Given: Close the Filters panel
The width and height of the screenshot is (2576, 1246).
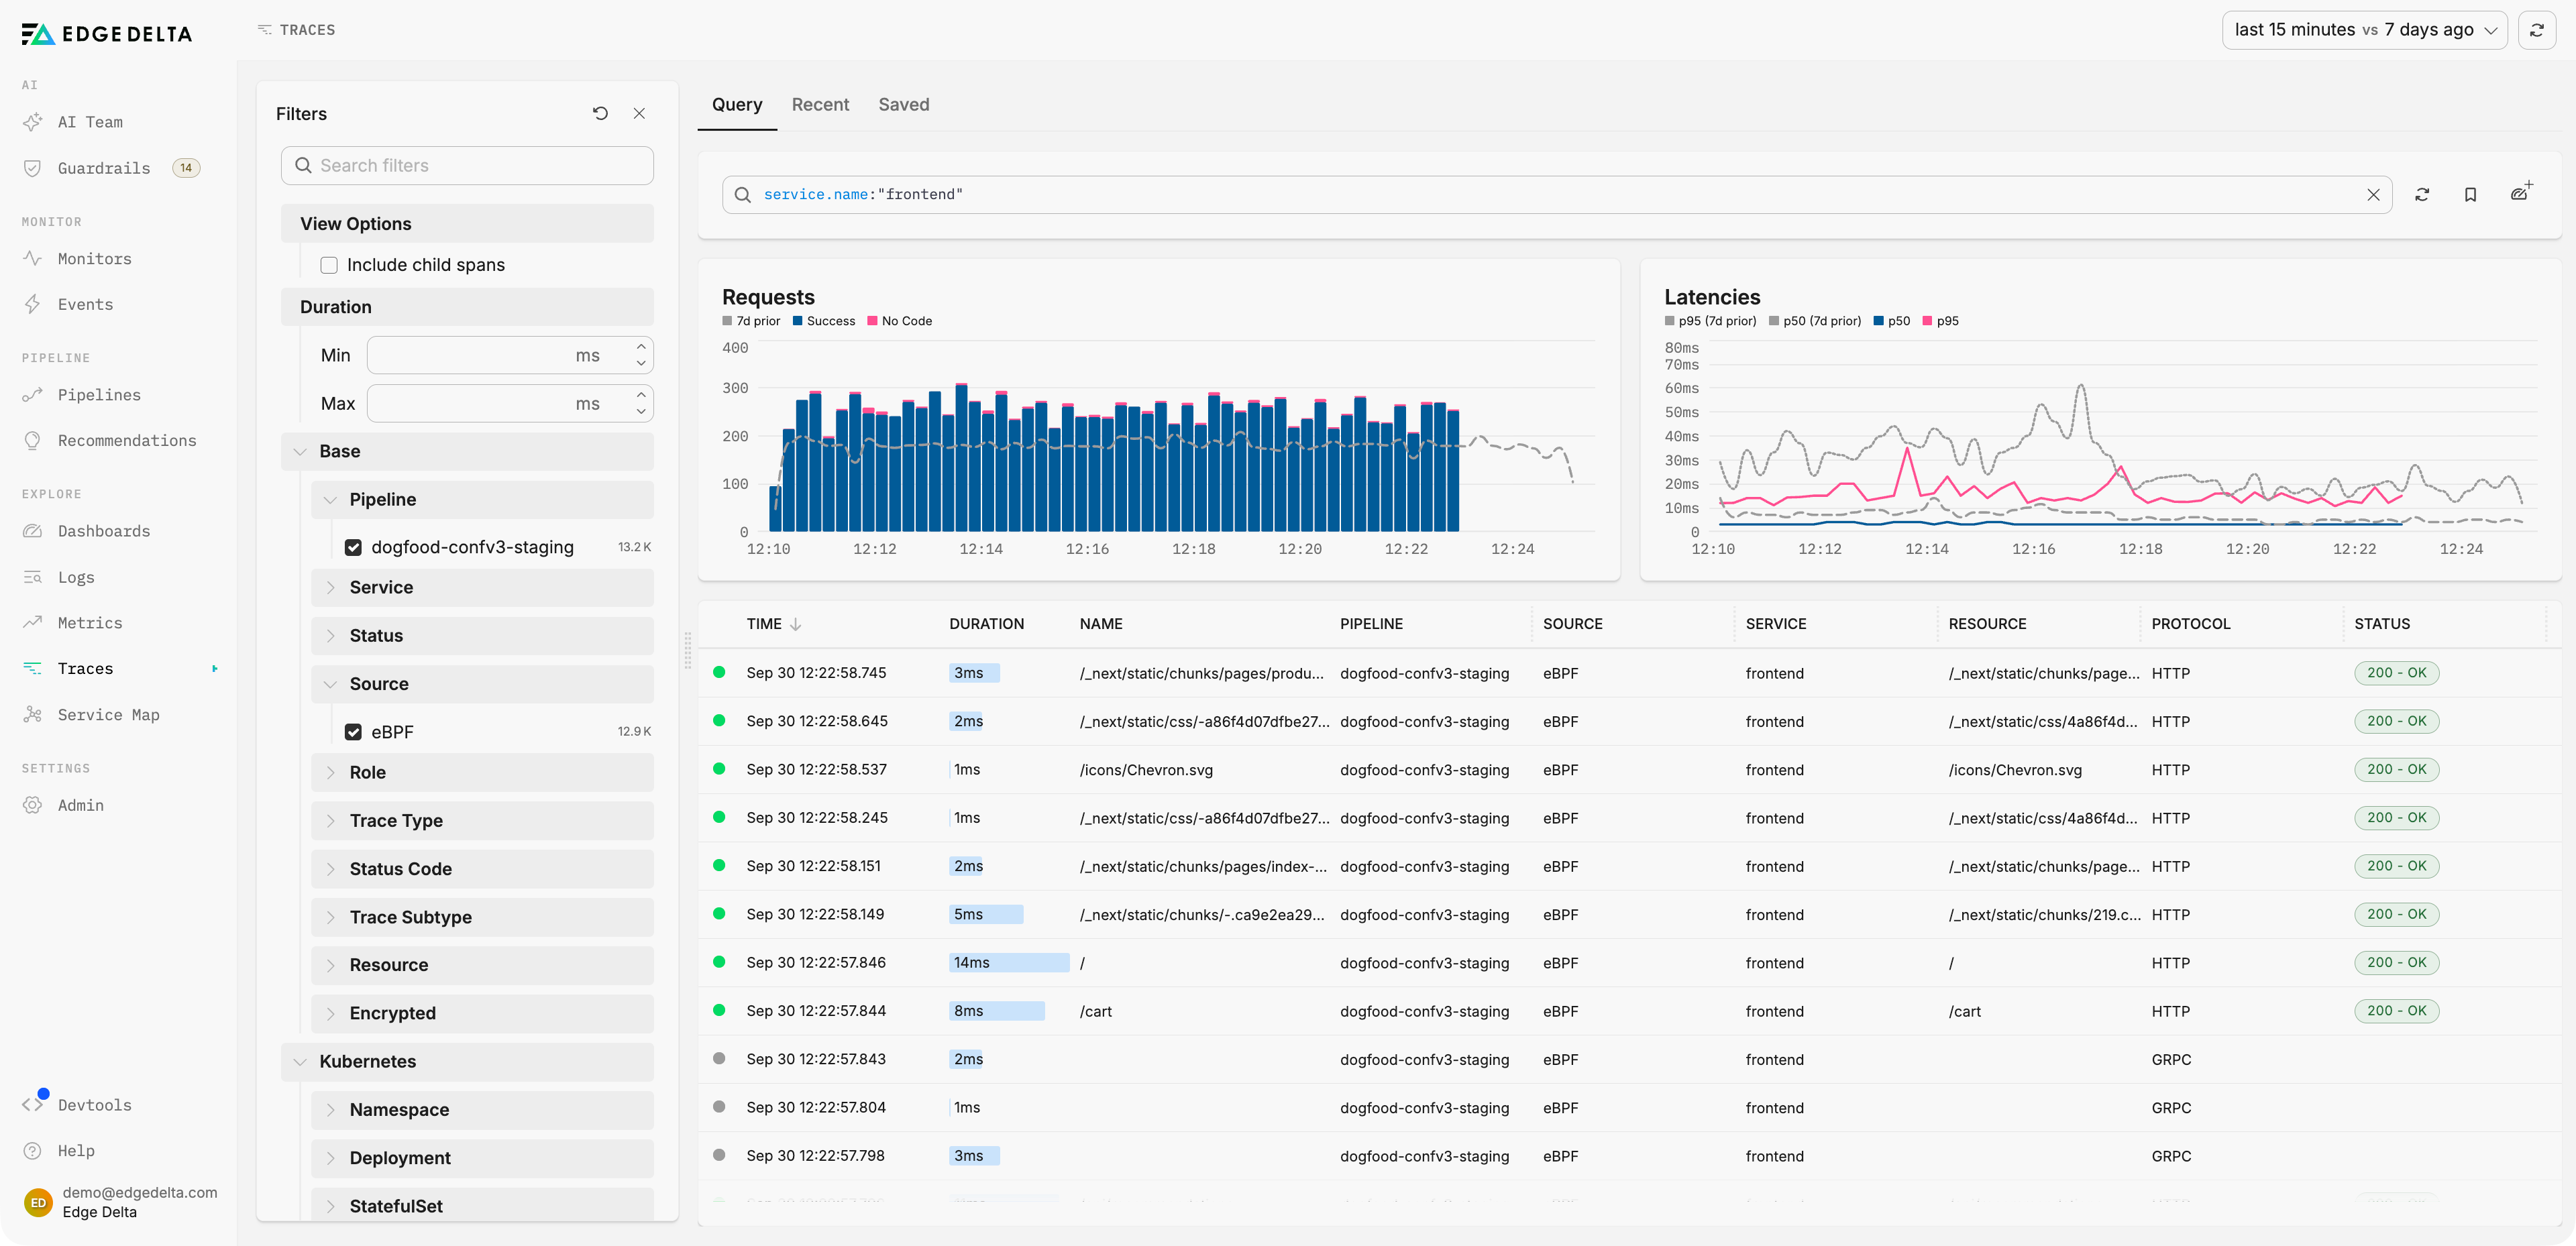Looking at the screenshot, I should (x=639, y=114).
